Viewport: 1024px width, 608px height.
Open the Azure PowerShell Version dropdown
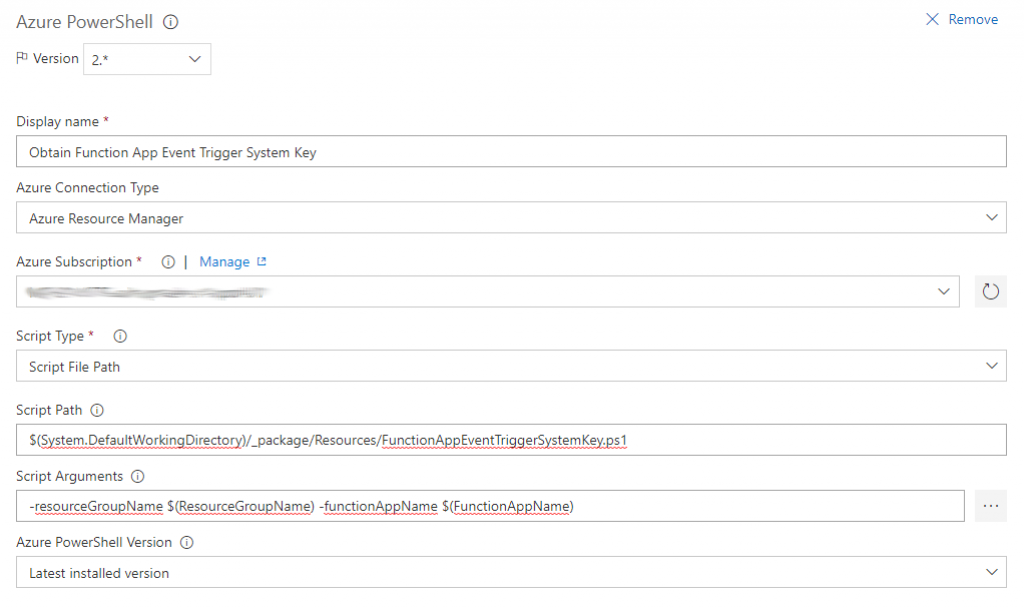pos(511,572)
